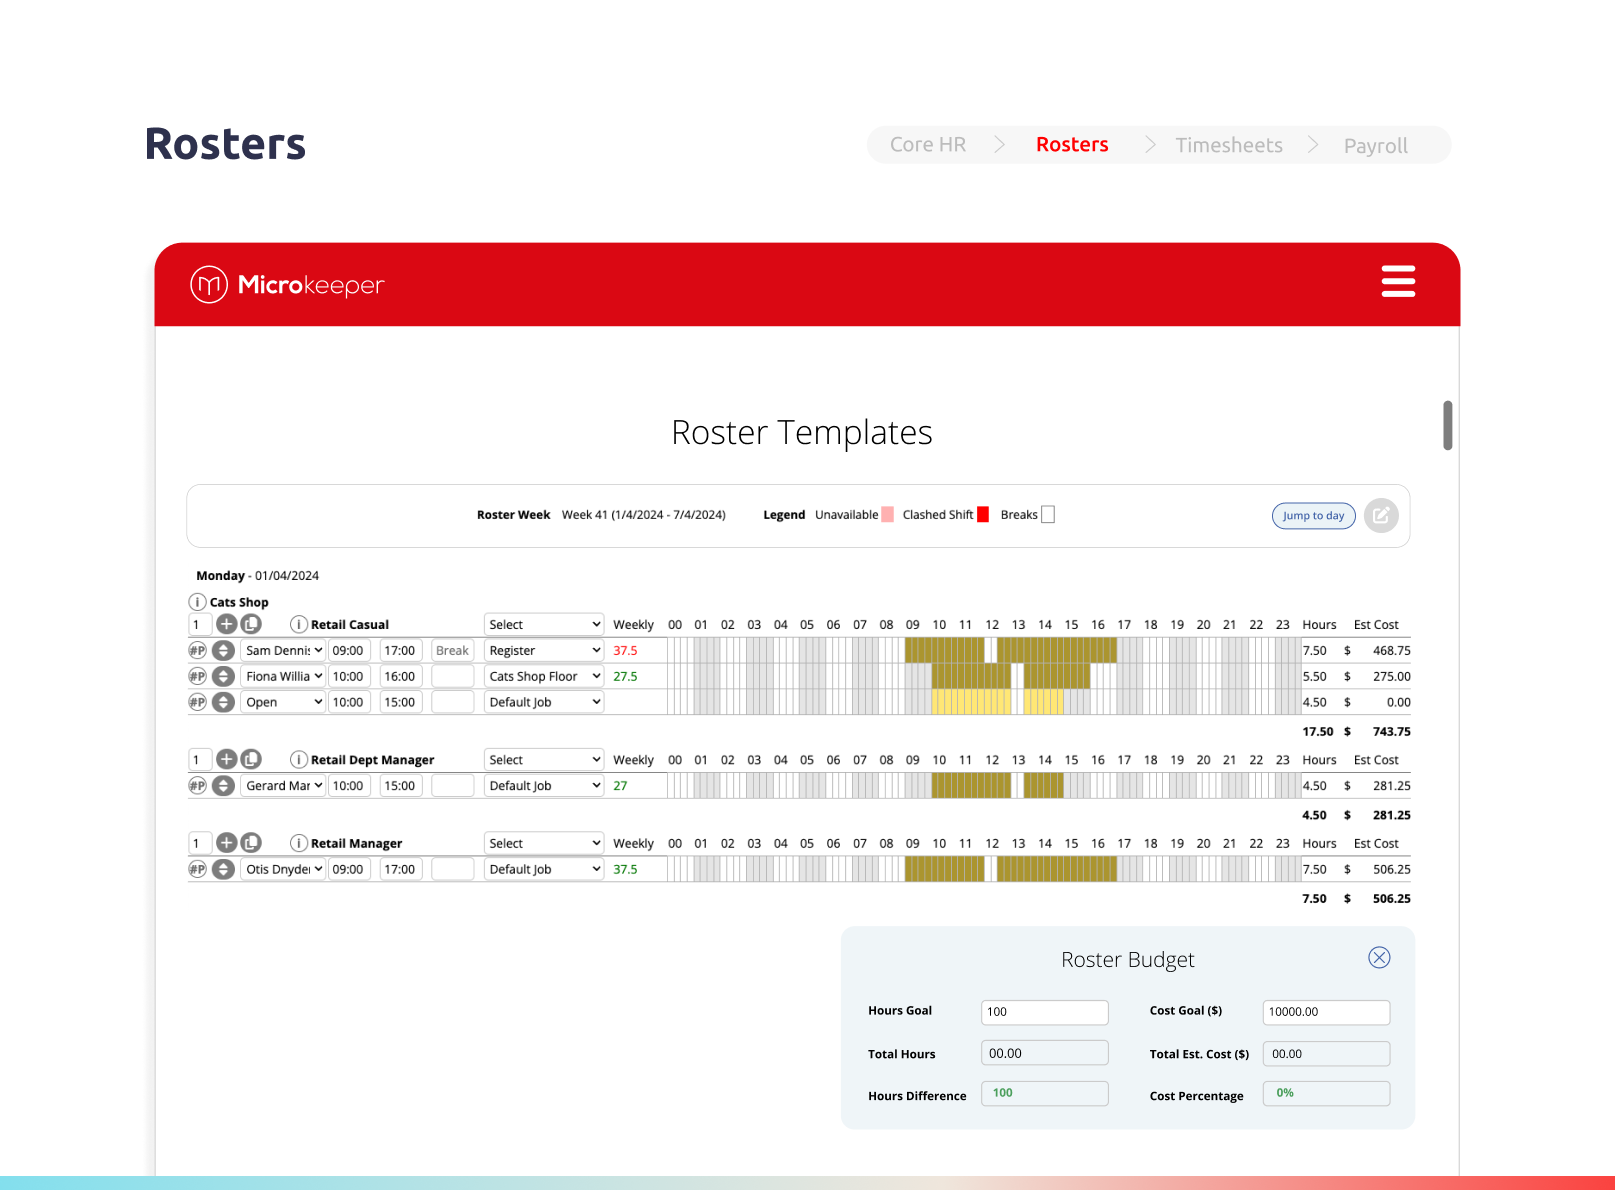Go to the Payroll breadcrumb
1615x1190 pixels.
(1375, 144)
